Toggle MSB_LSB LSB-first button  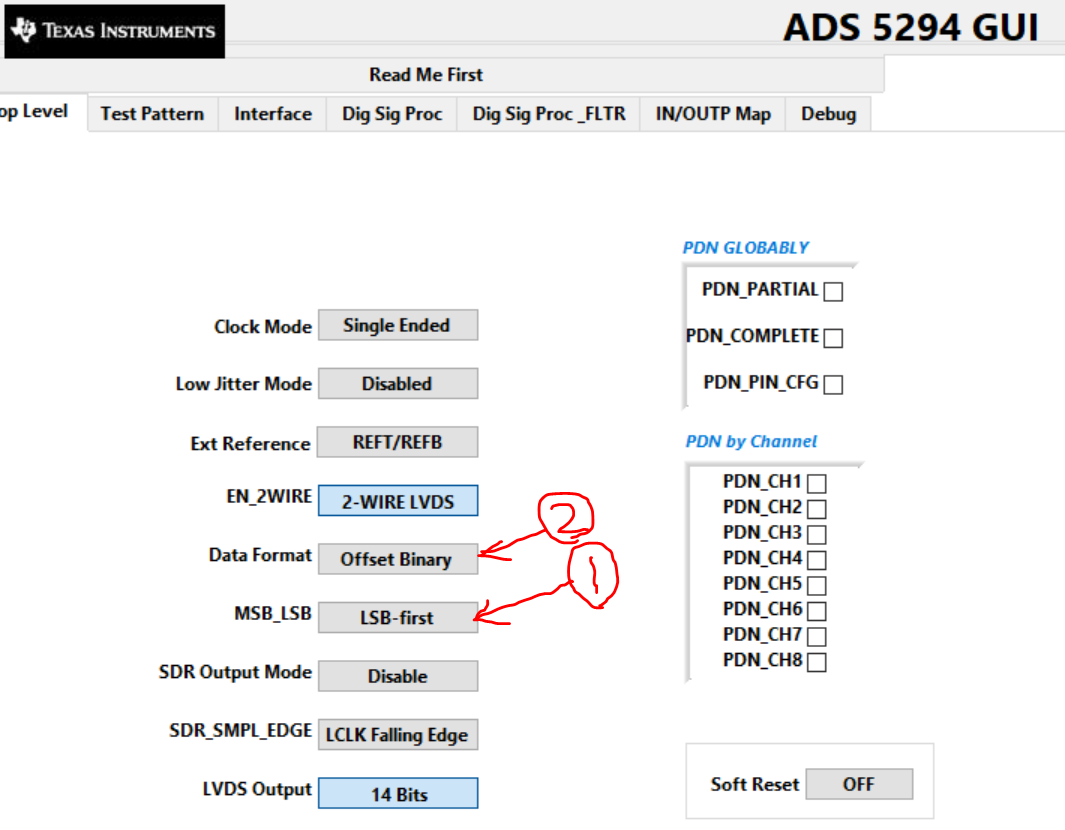[x=398, y=617]
